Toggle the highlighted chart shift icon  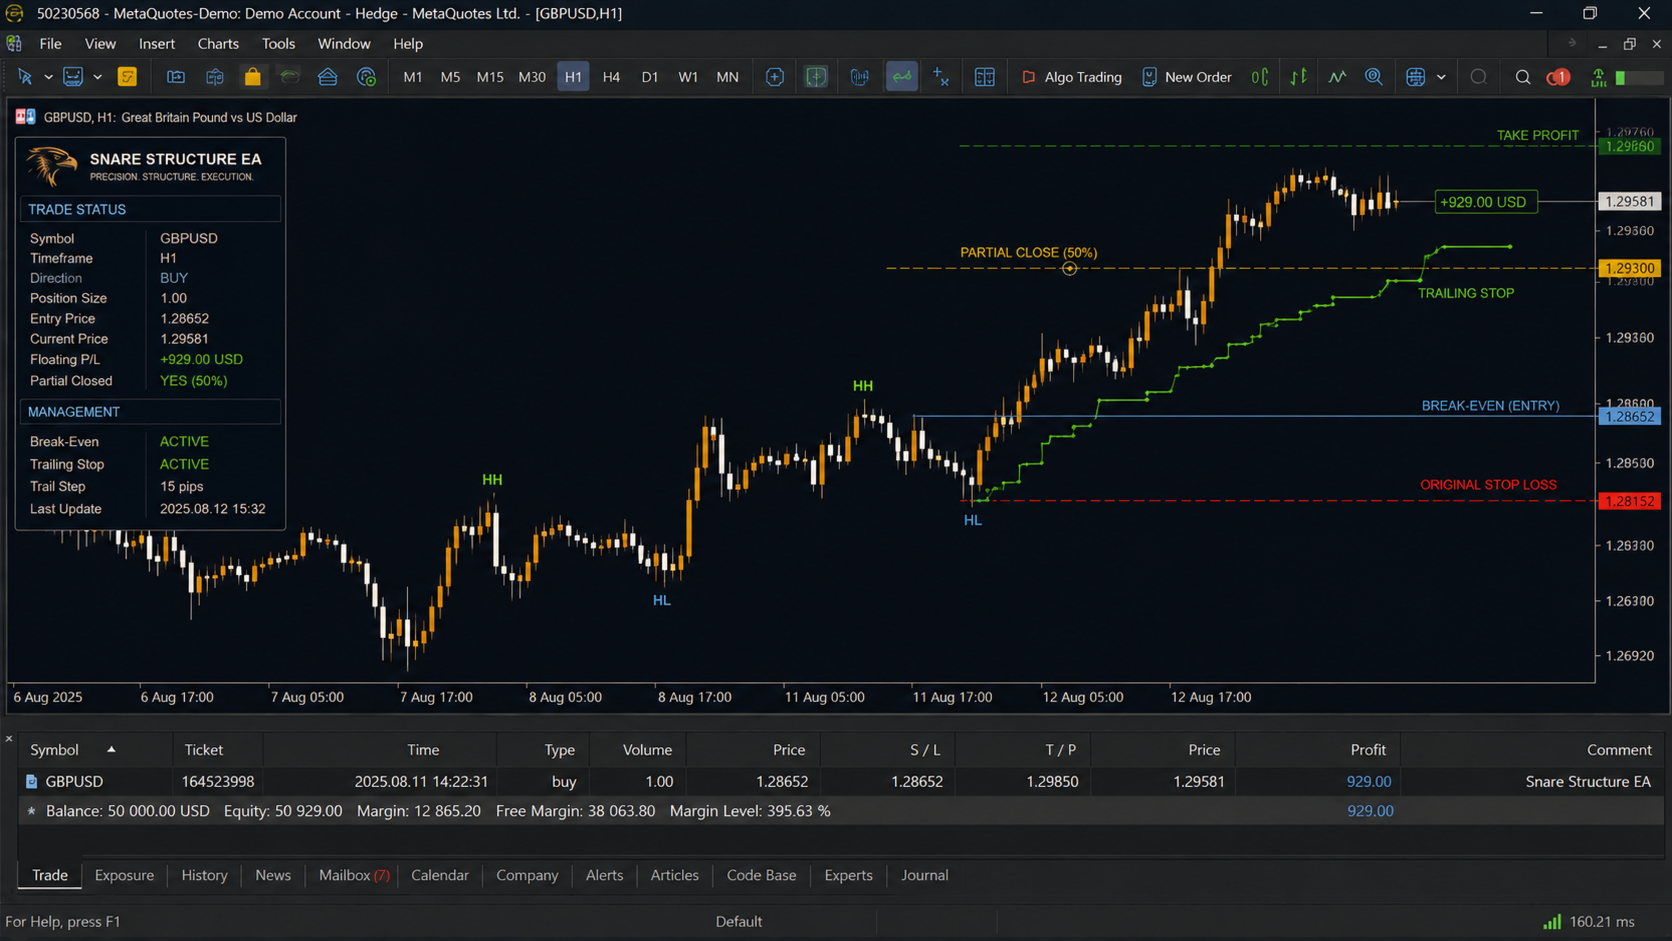click(x=901, y=77)
